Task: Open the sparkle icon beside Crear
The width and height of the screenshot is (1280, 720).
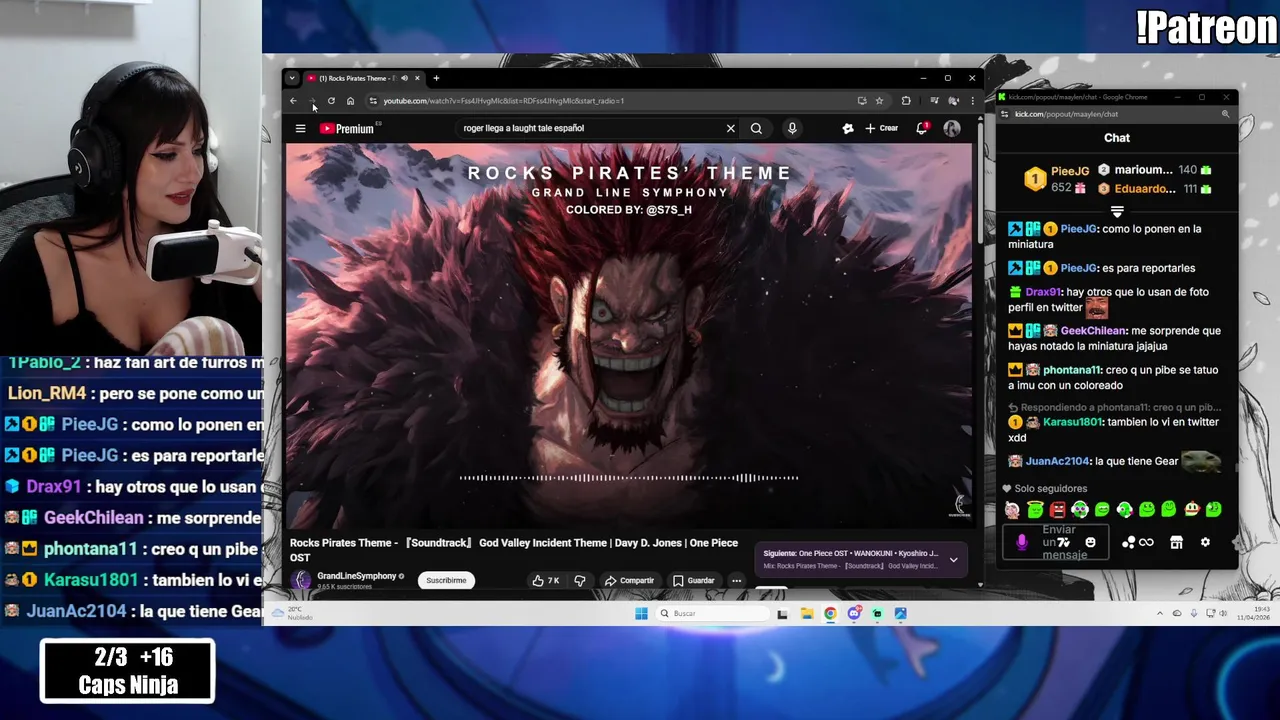Action: tap(848, 128)
